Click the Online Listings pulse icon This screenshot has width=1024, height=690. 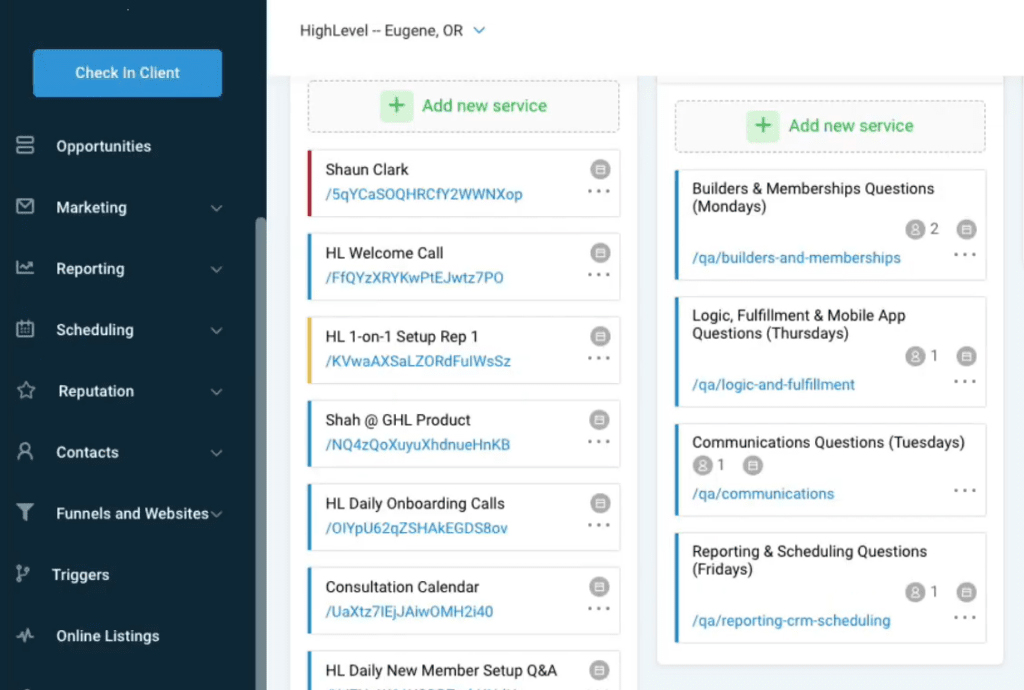coord(26,636)
